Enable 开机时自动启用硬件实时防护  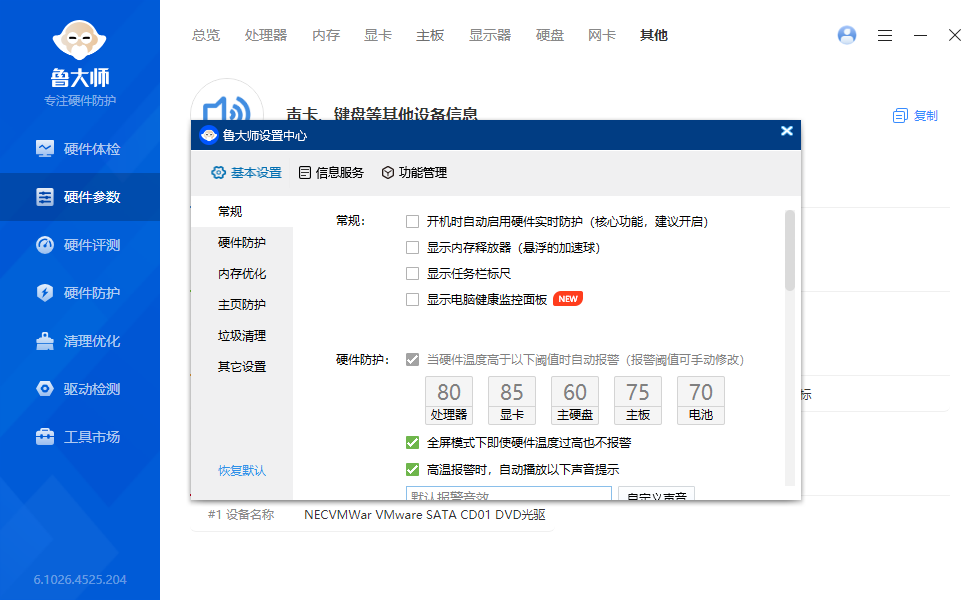413,221
